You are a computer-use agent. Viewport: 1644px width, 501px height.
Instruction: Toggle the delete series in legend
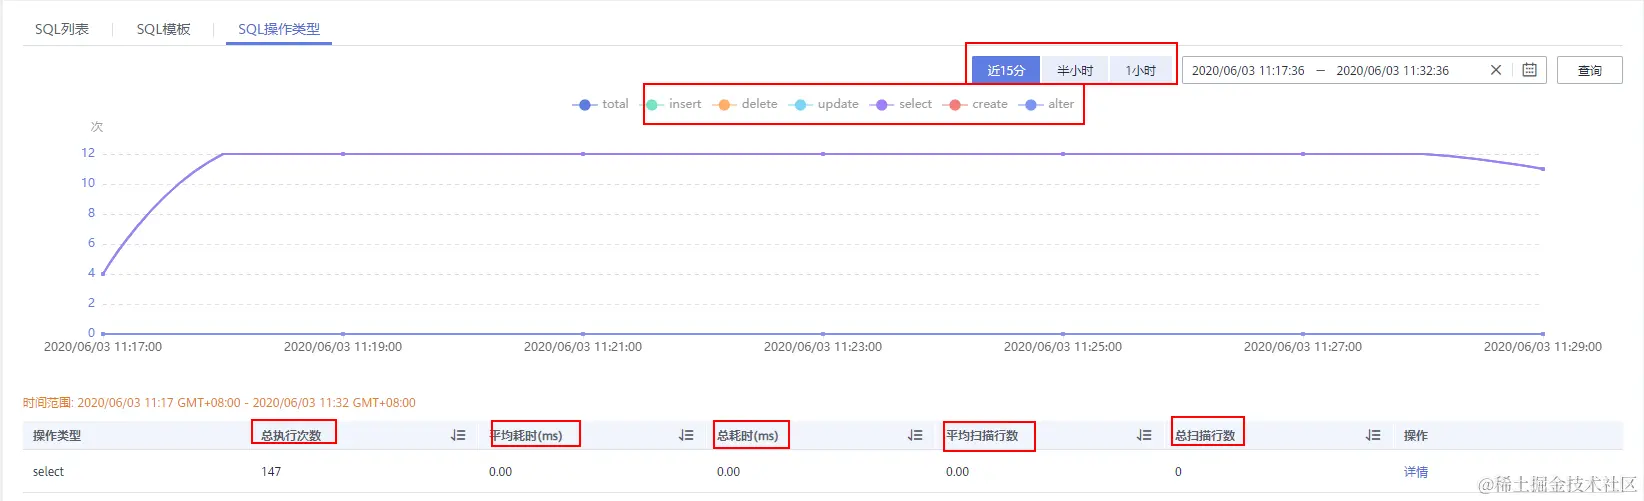coord(747,104)
